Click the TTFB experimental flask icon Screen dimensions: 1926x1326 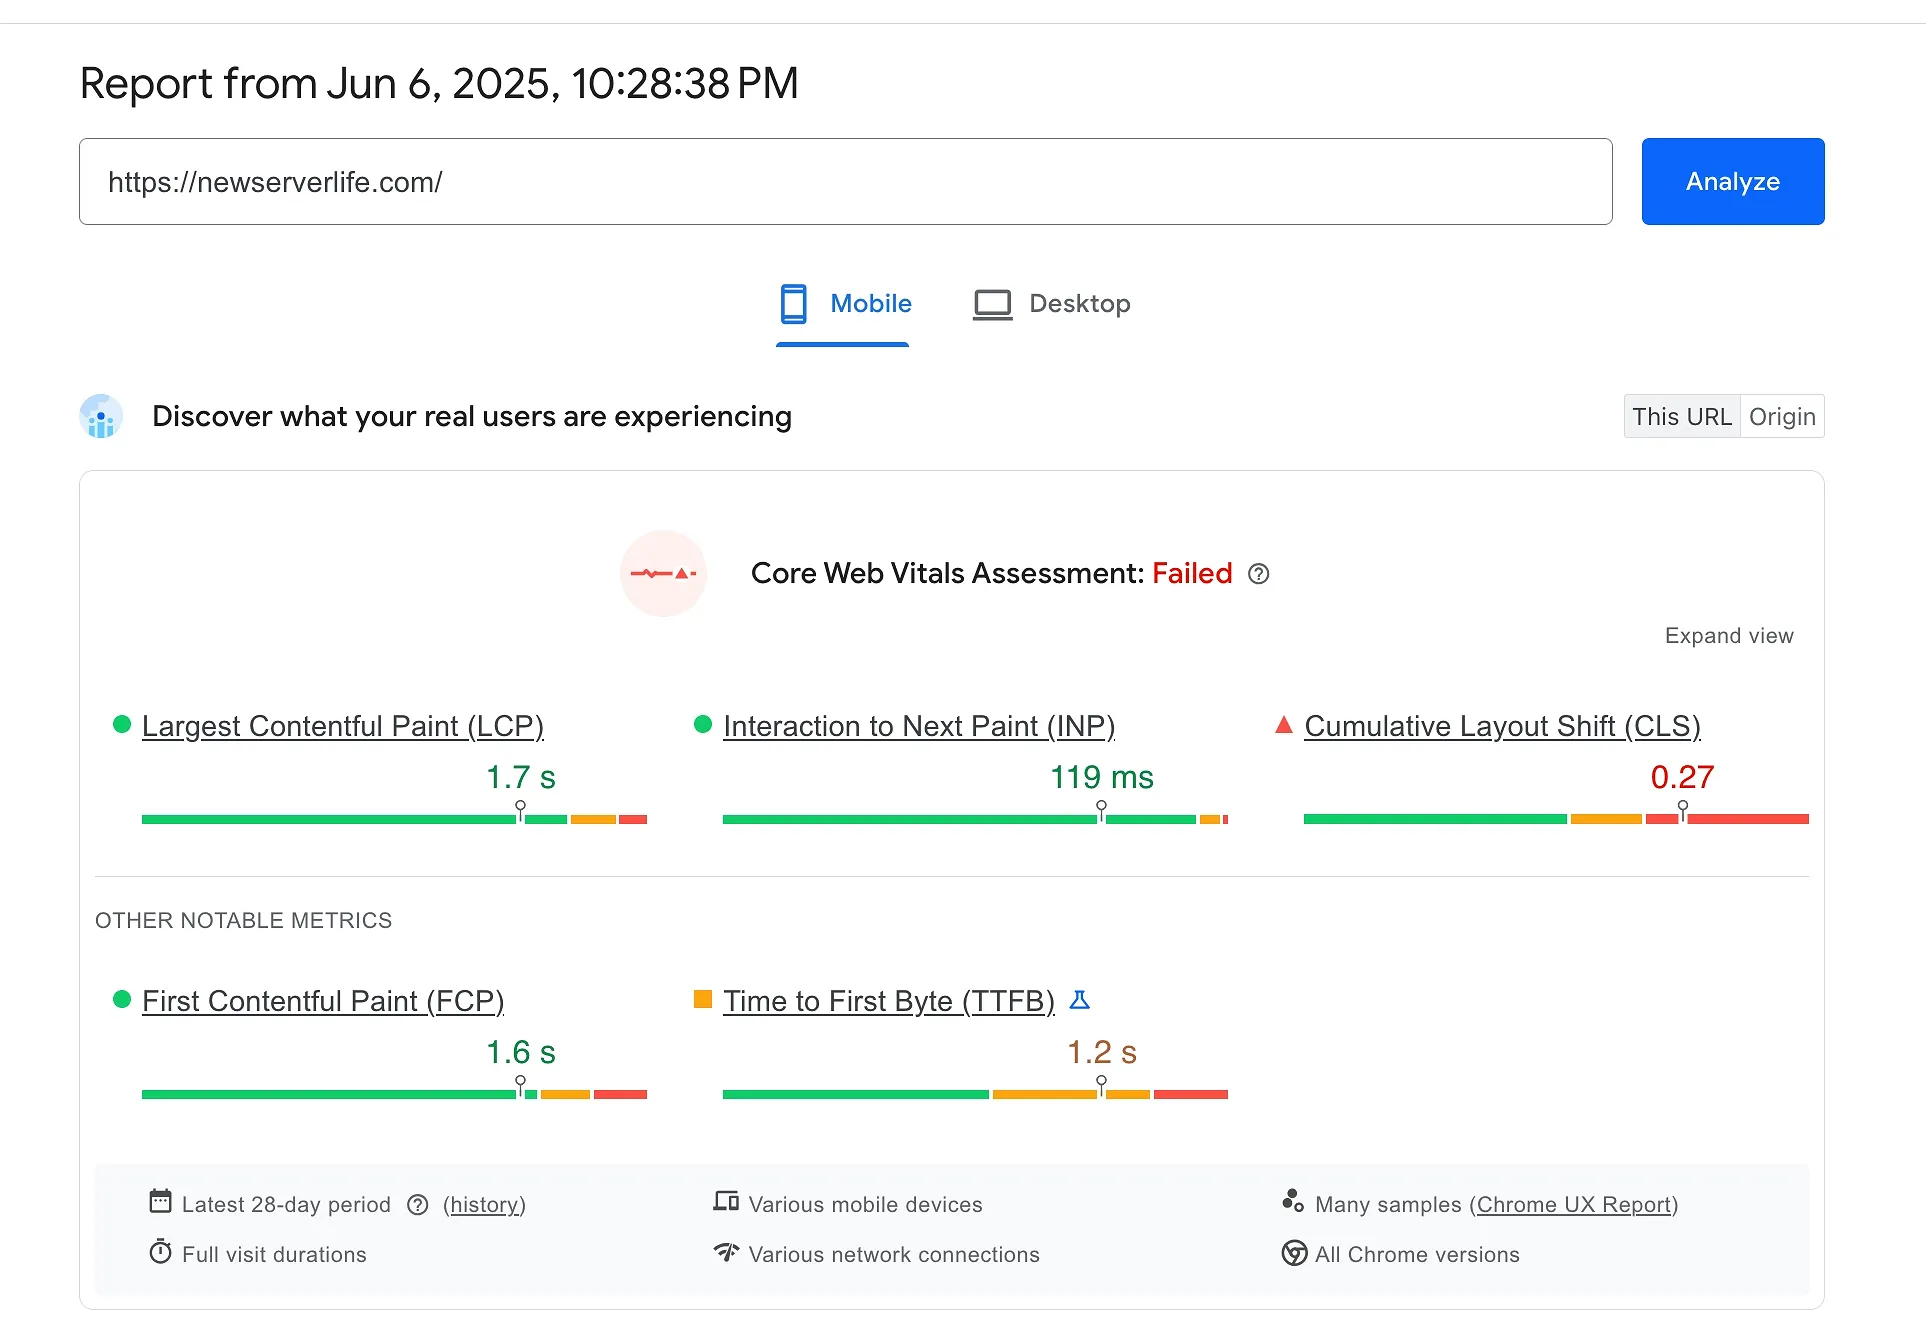pos(1079,1000)
